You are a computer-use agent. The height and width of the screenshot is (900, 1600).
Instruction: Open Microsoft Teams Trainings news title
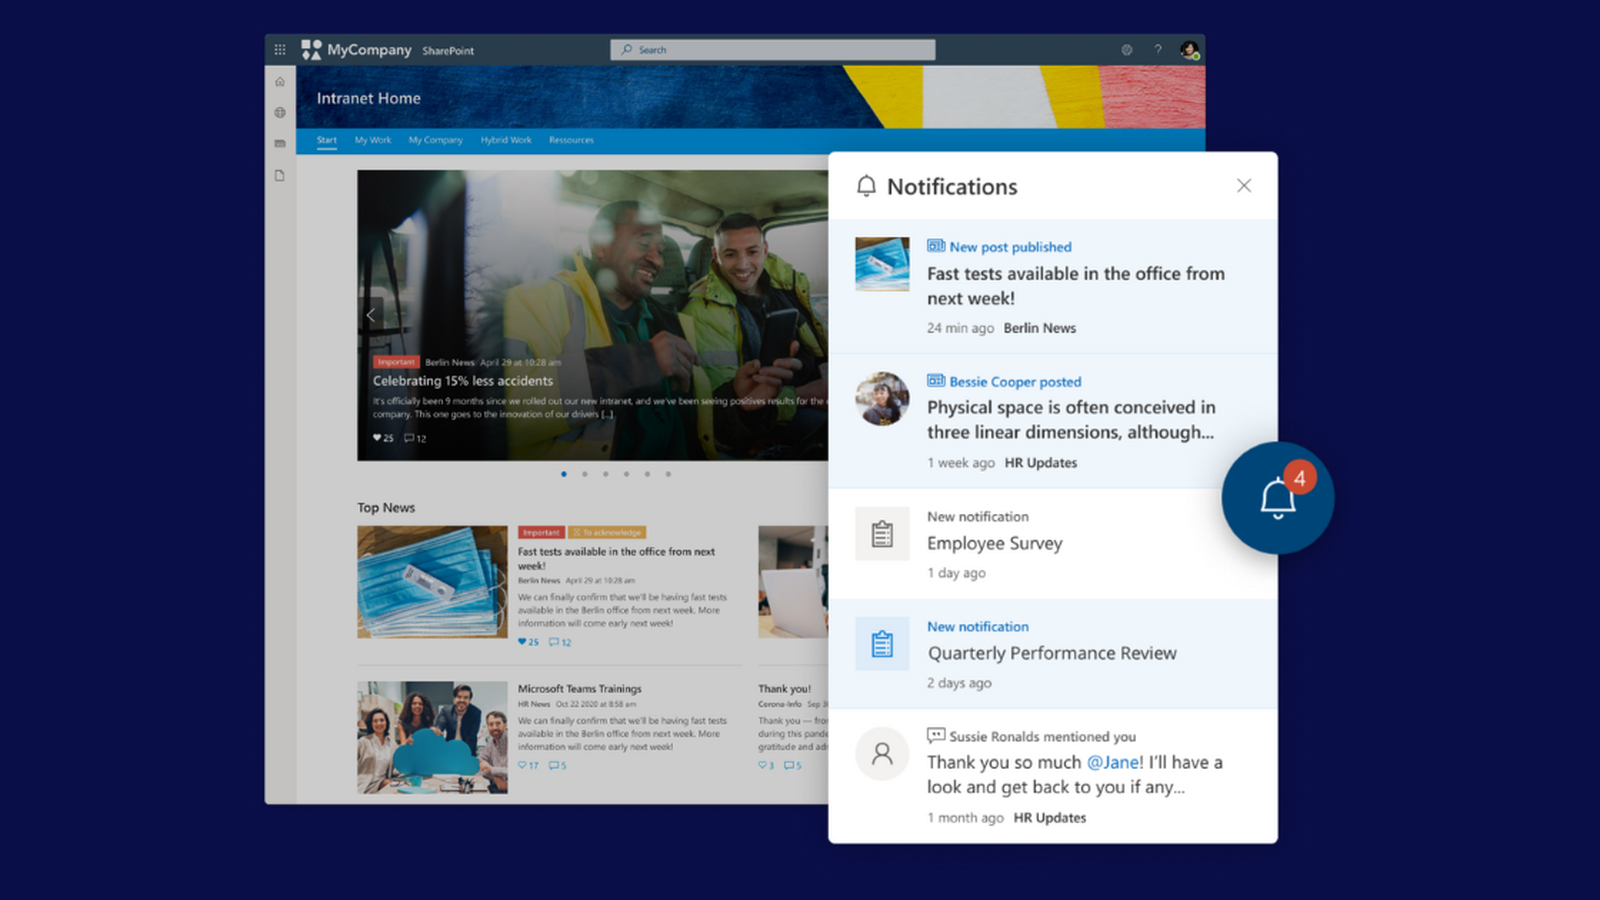pos(580,689)
